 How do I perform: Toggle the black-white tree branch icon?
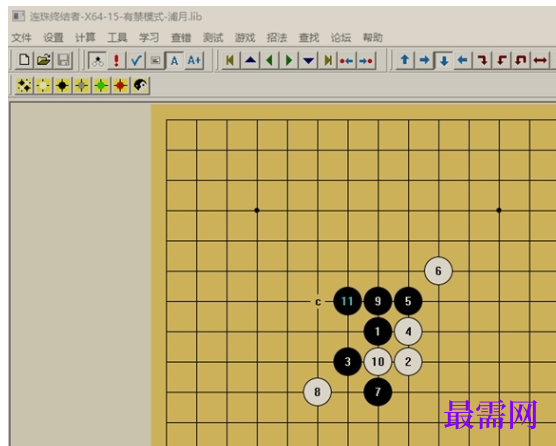pos(97,60)
